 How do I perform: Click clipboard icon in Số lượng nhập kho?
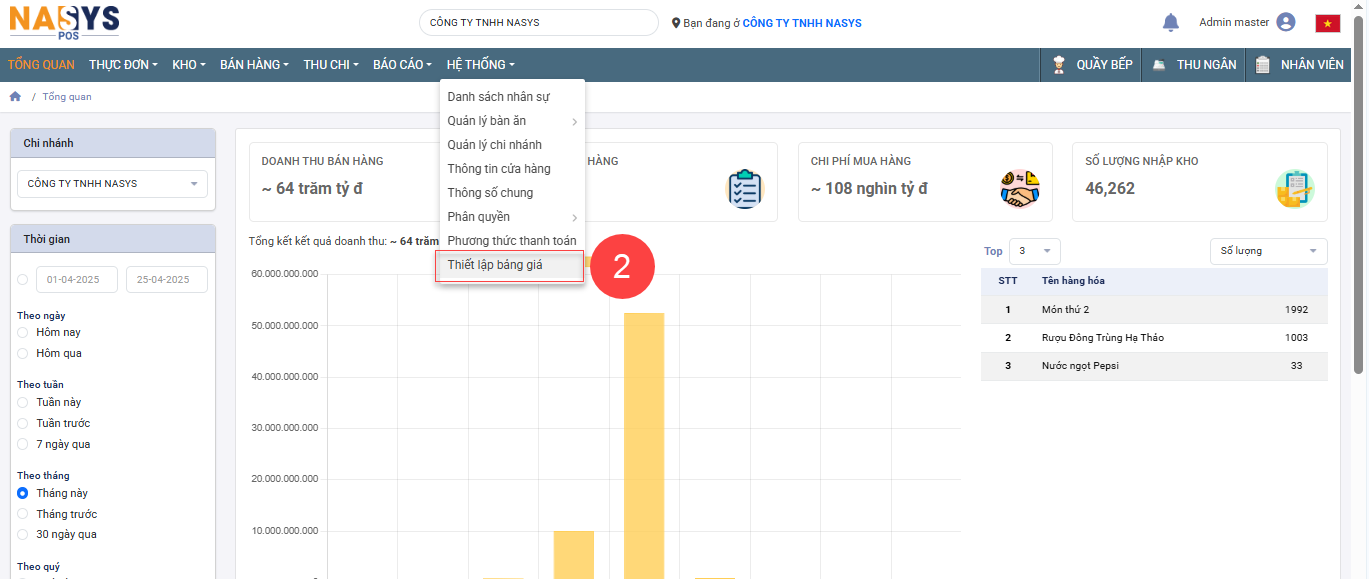(1294, 189)
